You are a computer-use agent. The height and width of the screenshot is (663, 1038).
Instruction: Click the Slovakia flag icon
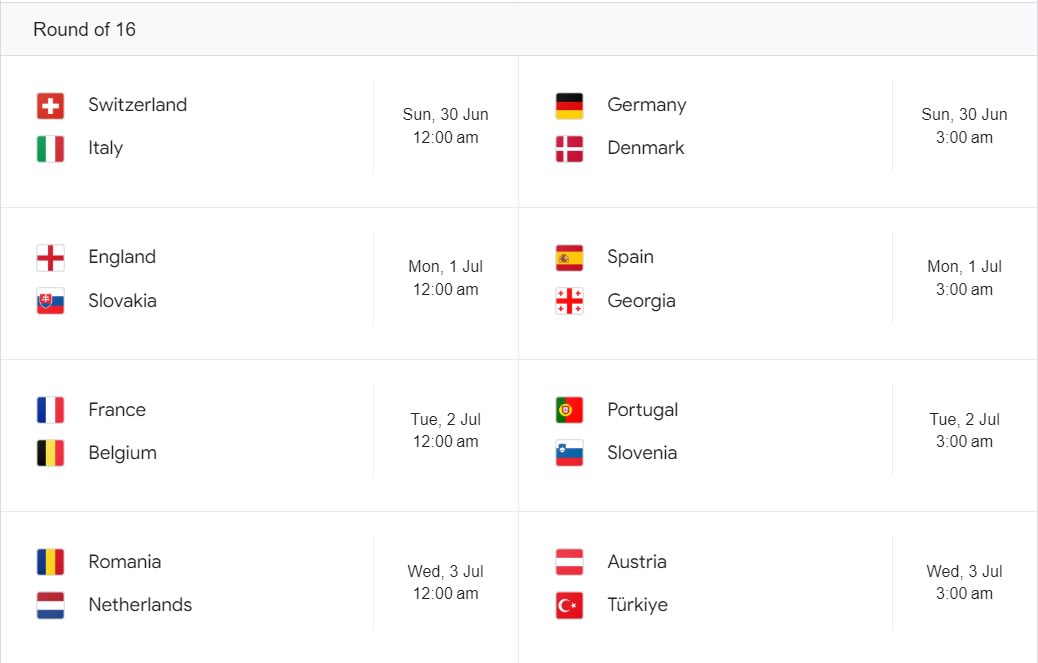click(50, 301)
